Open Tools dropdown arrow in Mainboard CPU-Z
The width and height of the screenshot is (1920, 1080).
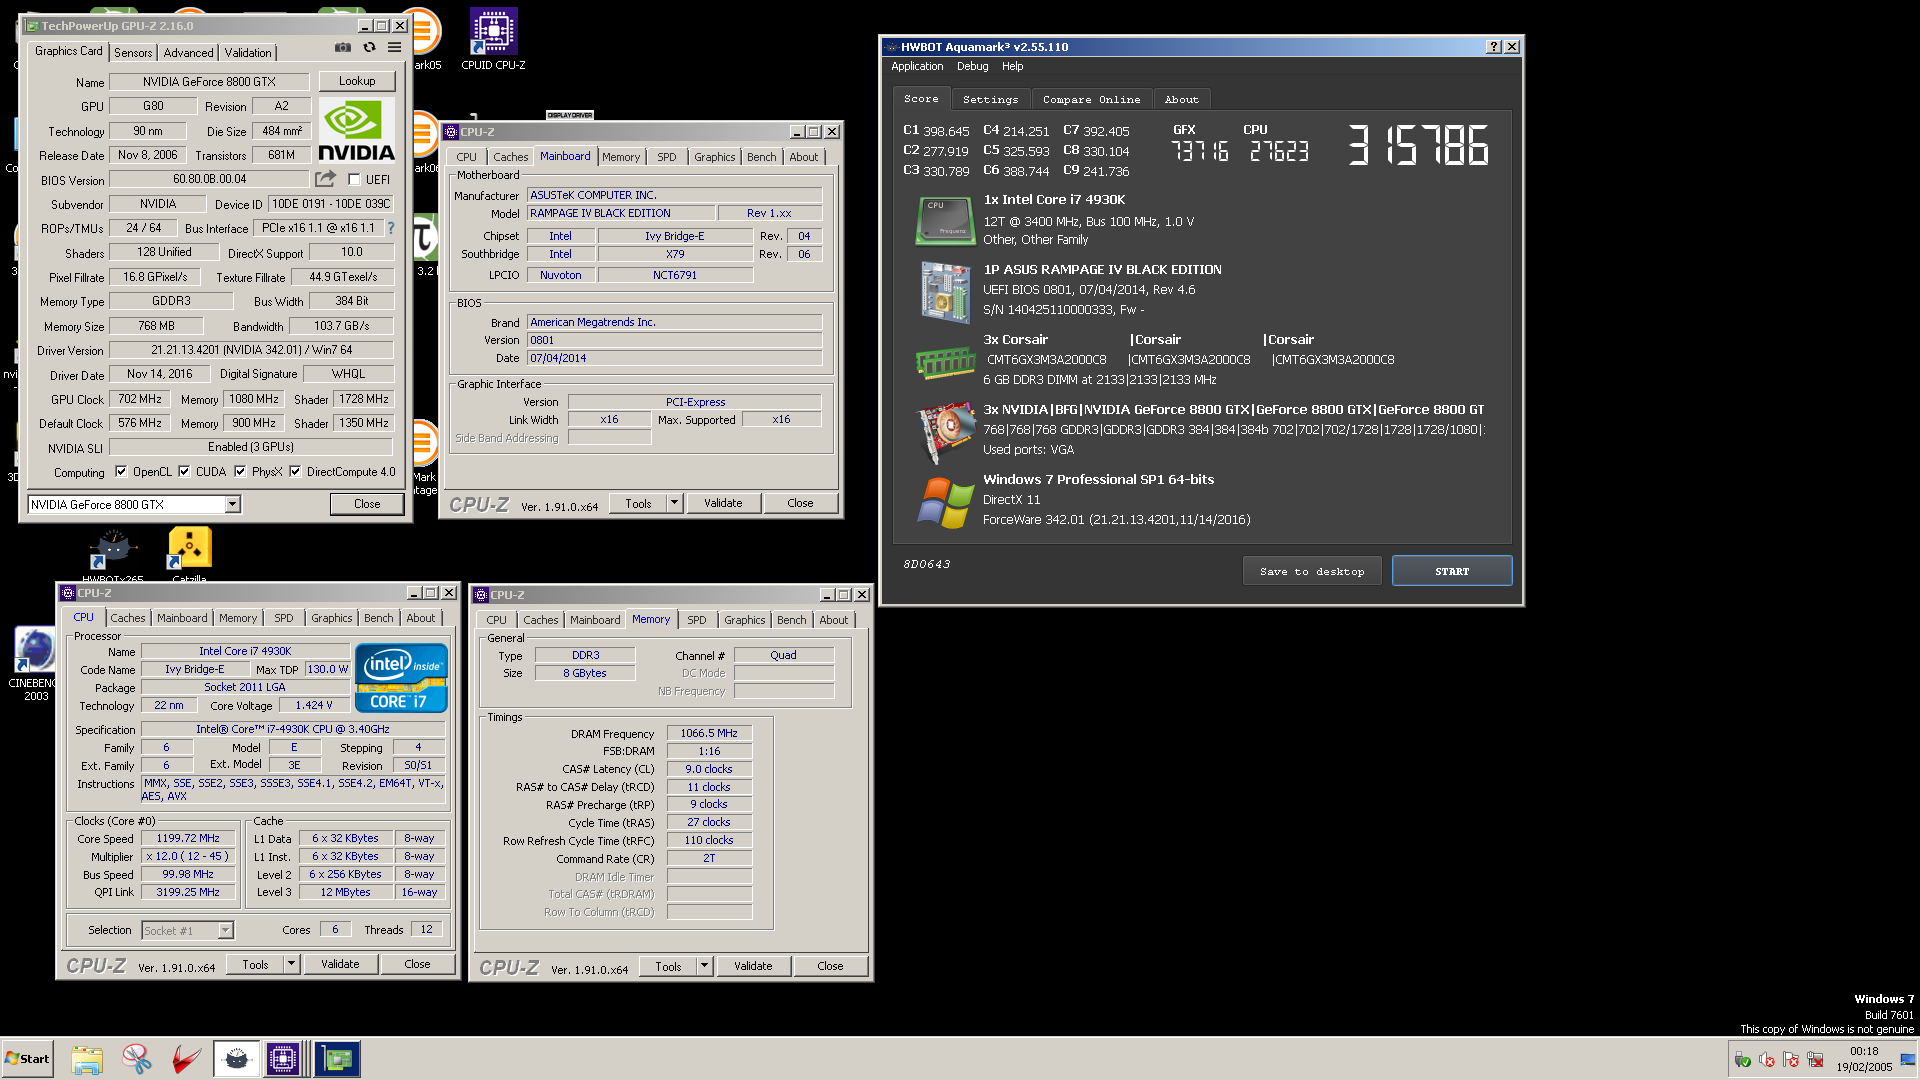(675, 503)
